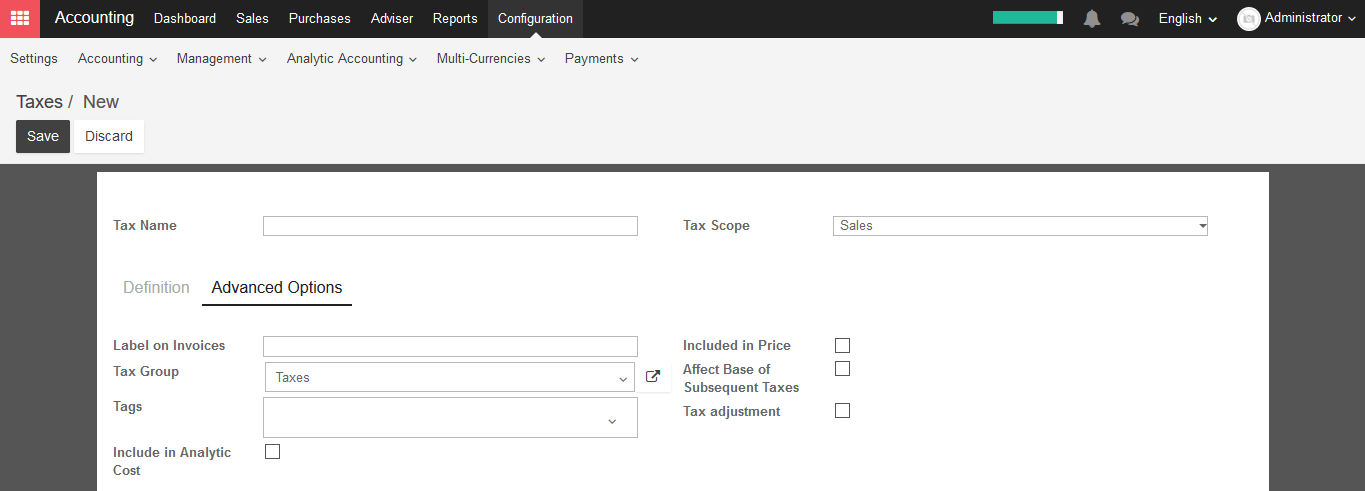Expand the Tax Group dropdown
The image size is (1365, 491).
(x=450, y=377)
